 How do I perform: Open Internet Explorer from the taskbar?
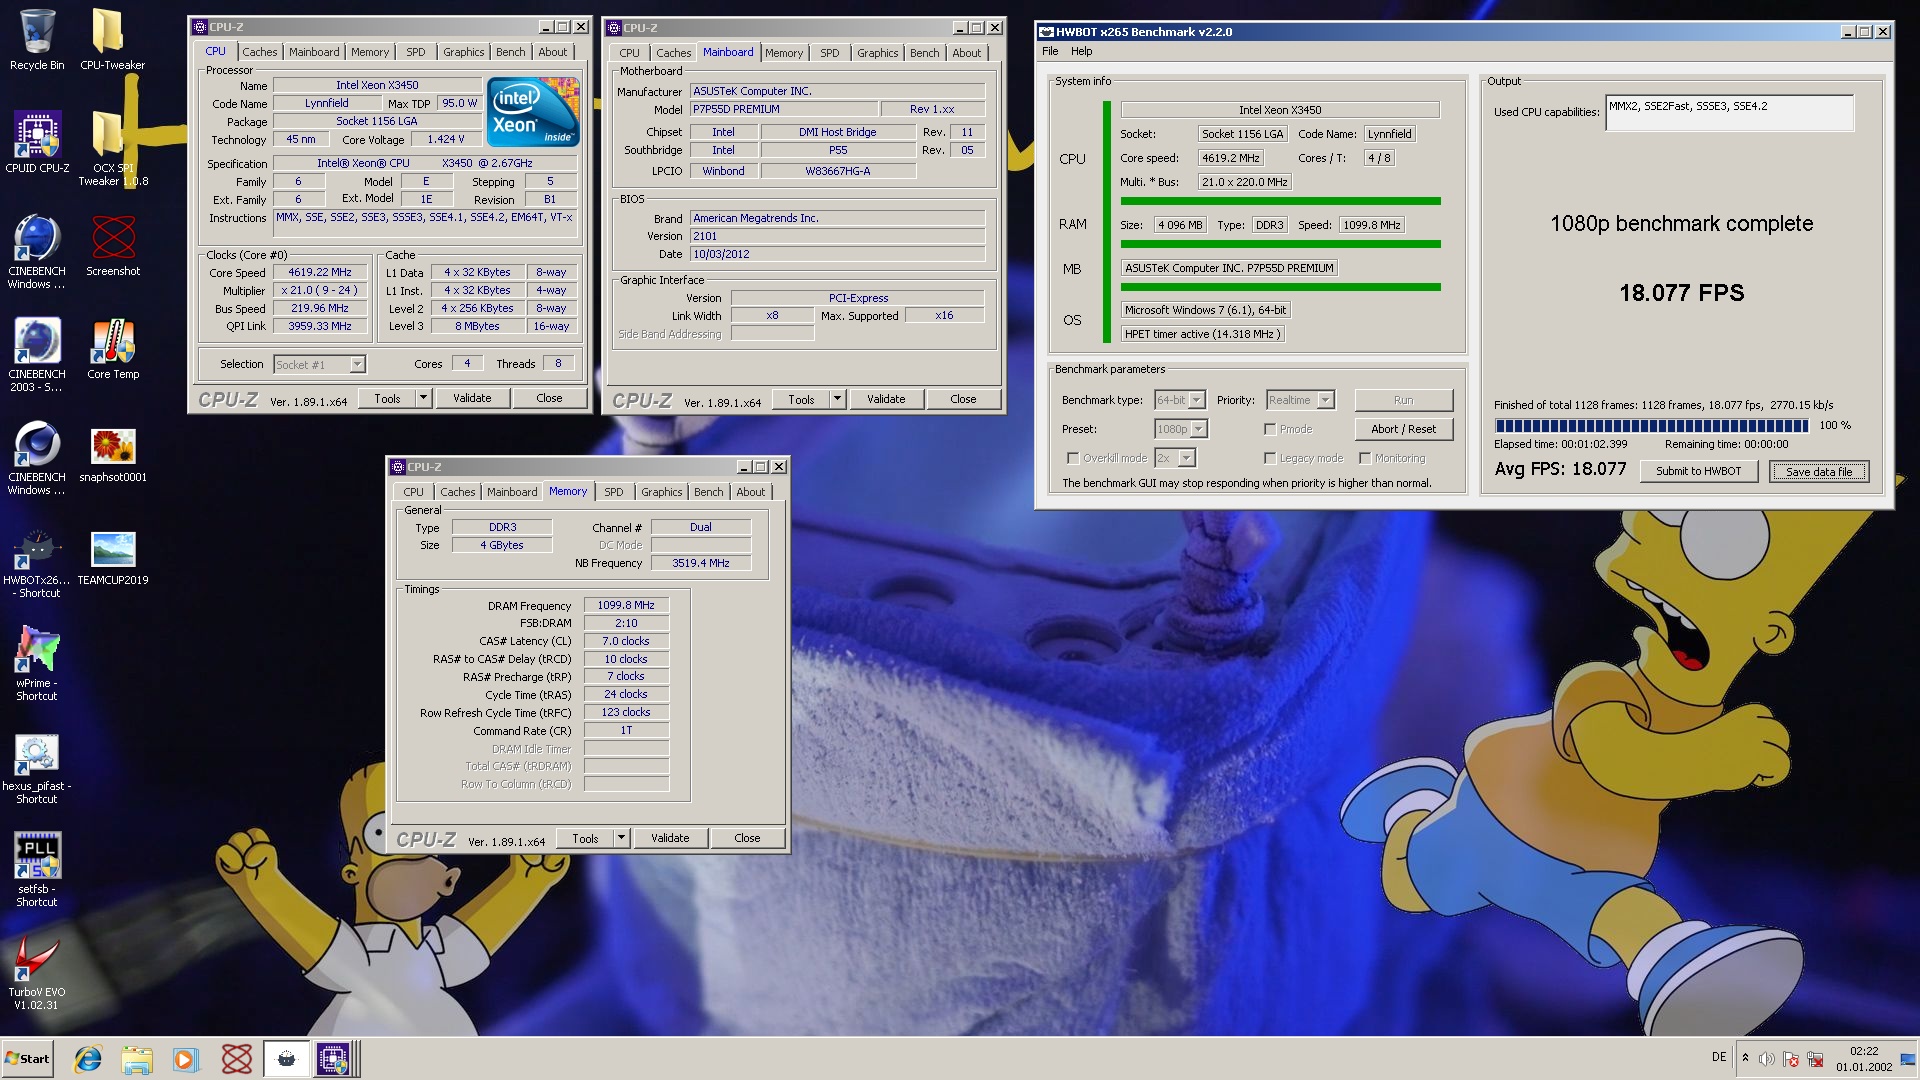[x=88, y=1059]
